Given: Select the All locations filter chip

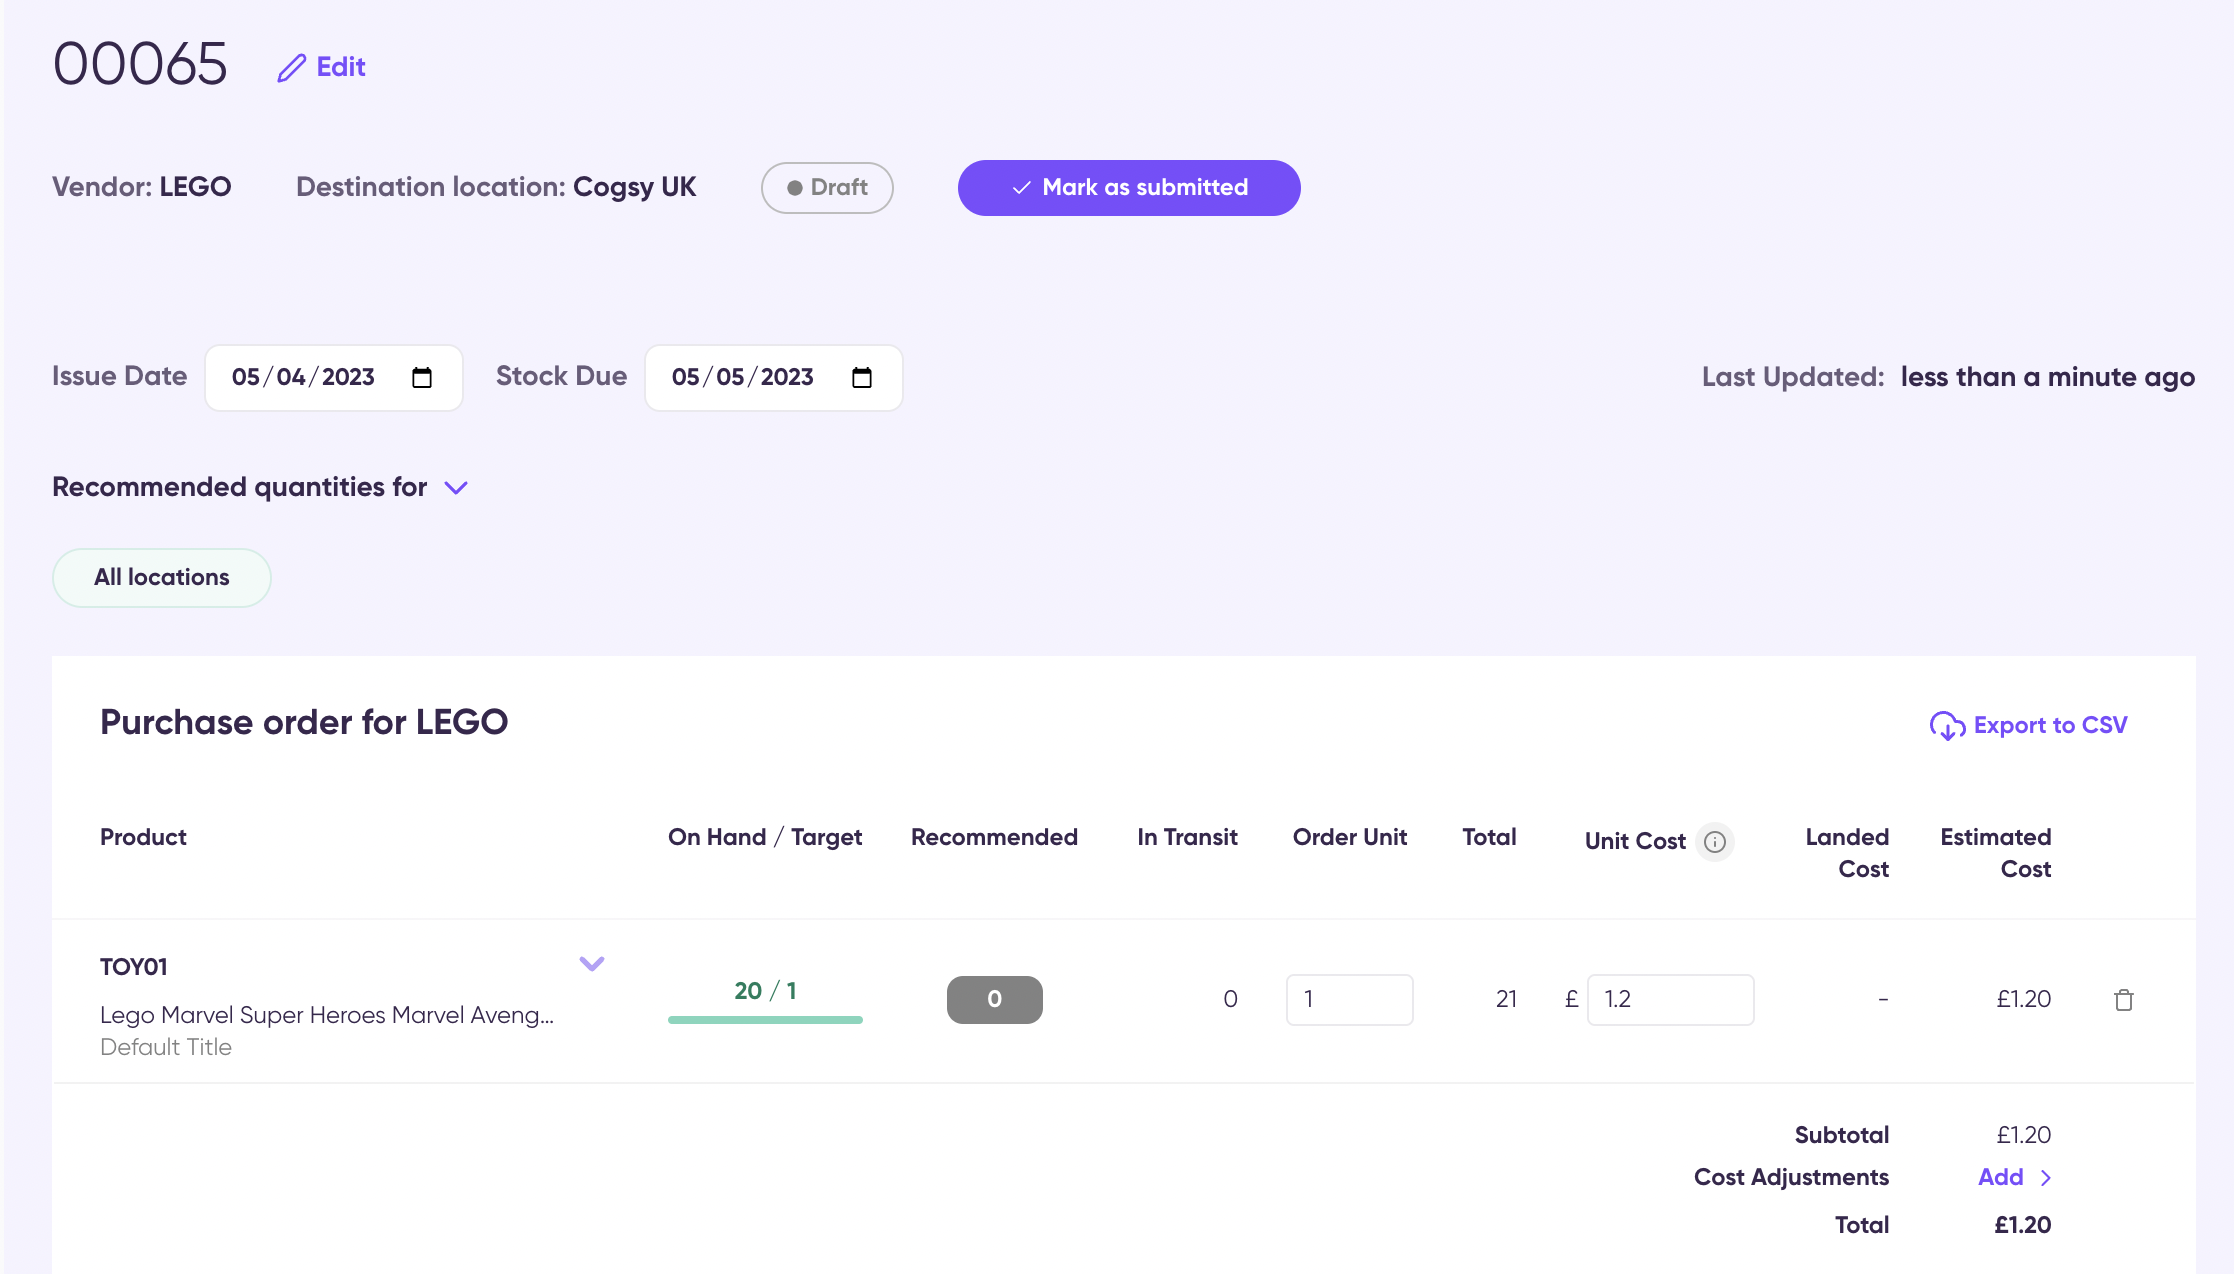Looking at the screenshot, I should 161,578.
